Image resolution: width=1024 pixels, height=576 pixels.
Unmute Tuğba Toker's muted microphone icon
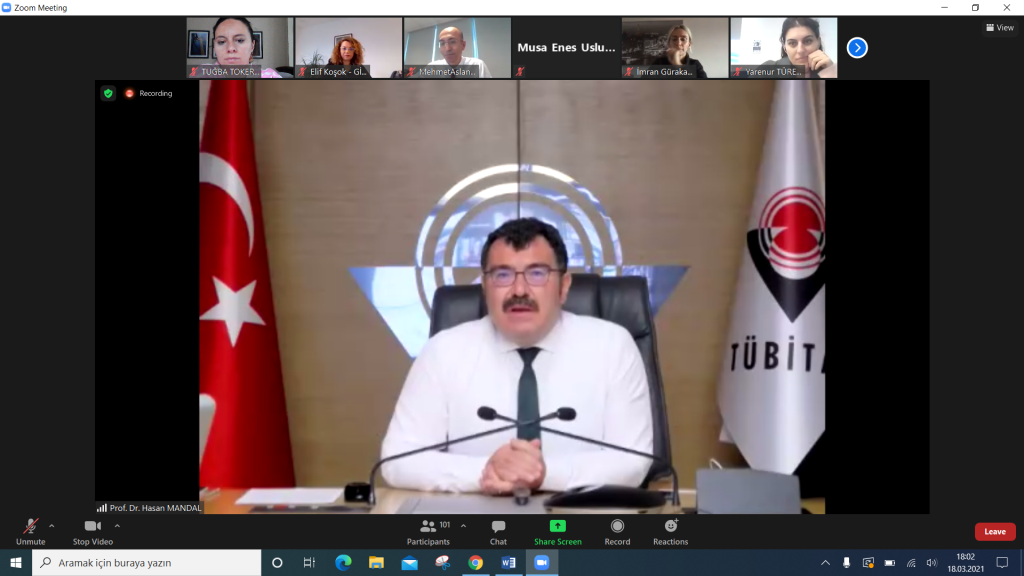click(x=192, y=70)
